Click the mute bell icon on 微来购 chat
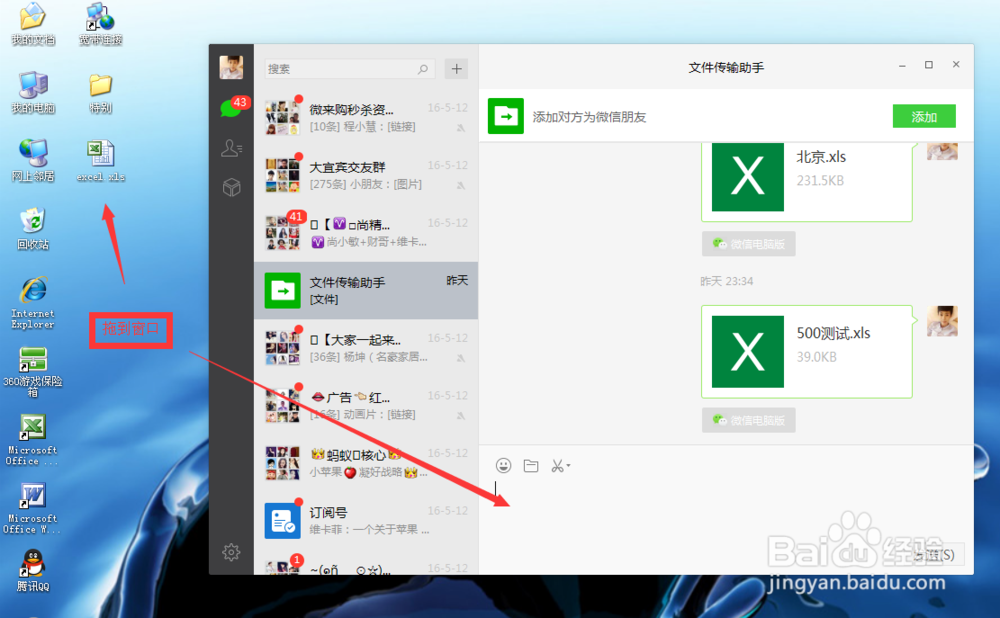The image size is (1000, 618). 460,128
